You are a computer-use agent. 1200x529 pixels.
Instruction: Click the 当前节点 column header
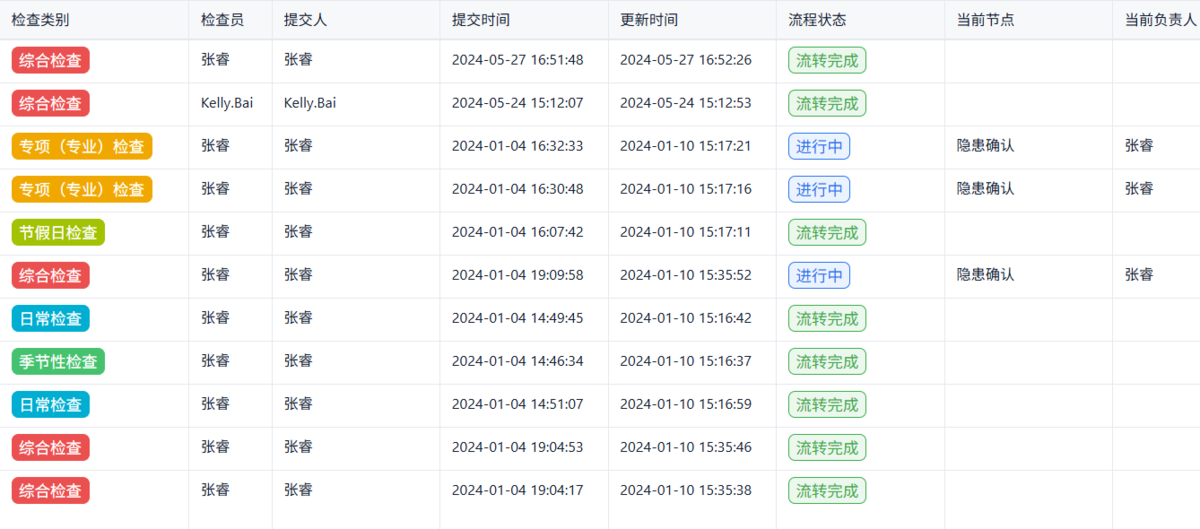[985, 19]
